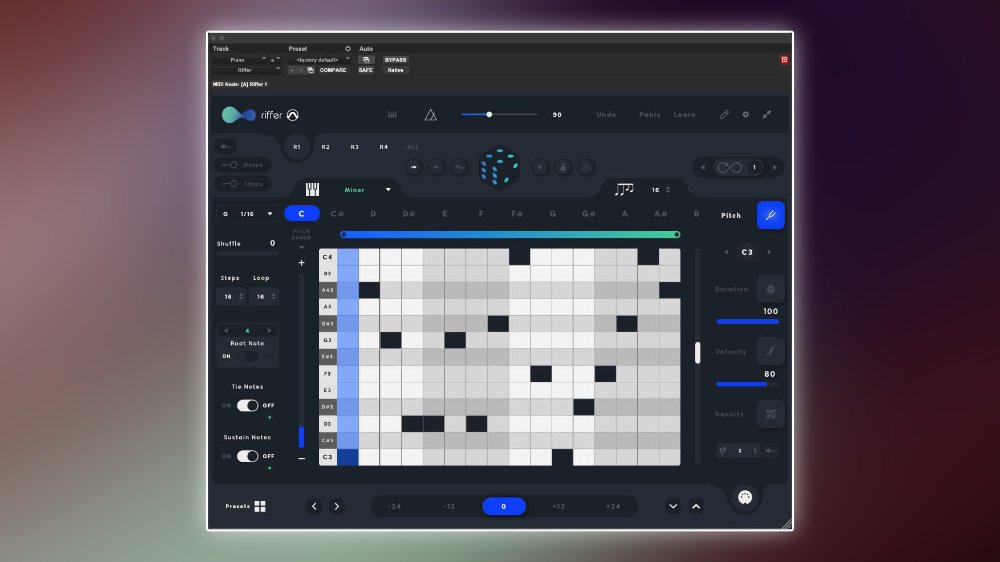Select the R2 riff tab
Image resolution: width=1000 pixels, height=562 pixels.
(x=326, y=147)
